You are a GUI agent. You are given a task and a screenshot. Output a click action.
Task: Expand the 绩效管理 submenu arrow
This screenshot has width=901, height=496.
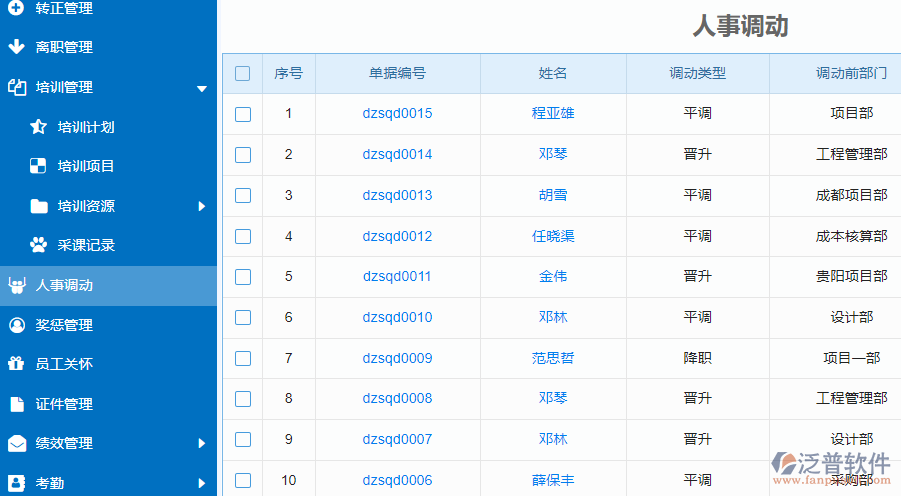(x=202, y=443)
